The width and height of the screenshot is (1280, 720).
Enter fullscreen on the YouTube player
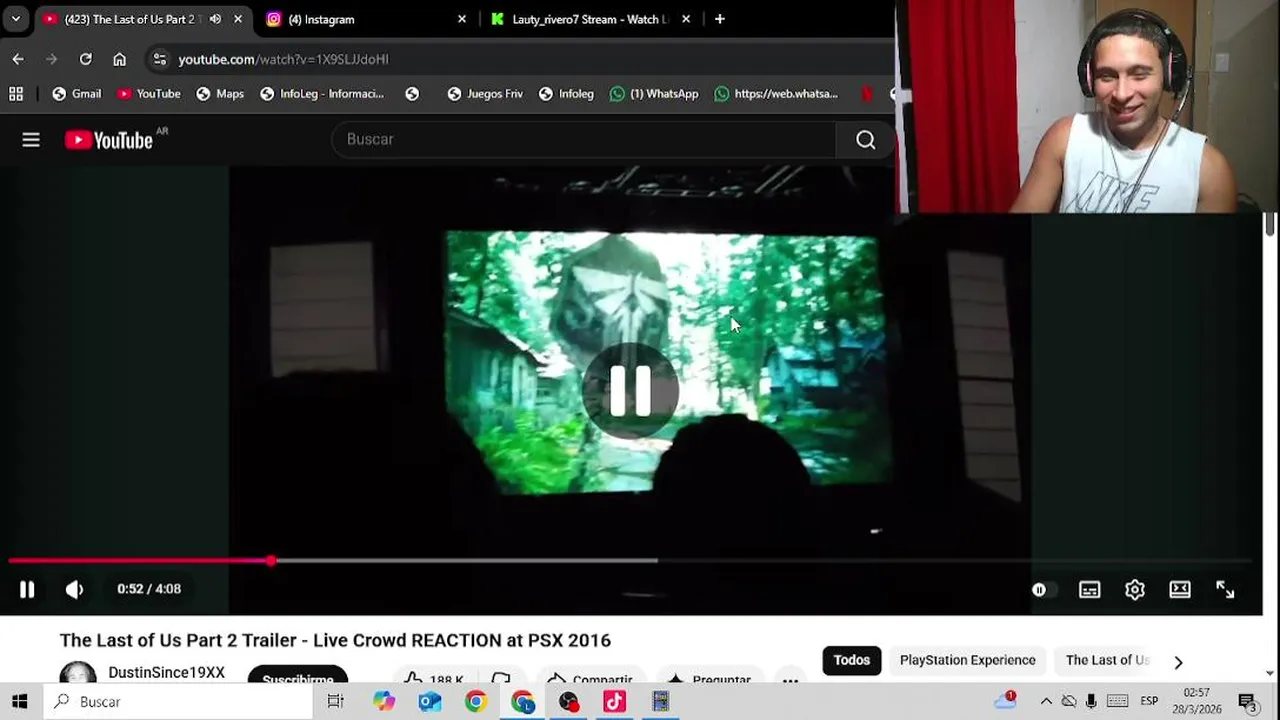(1225, 590)
